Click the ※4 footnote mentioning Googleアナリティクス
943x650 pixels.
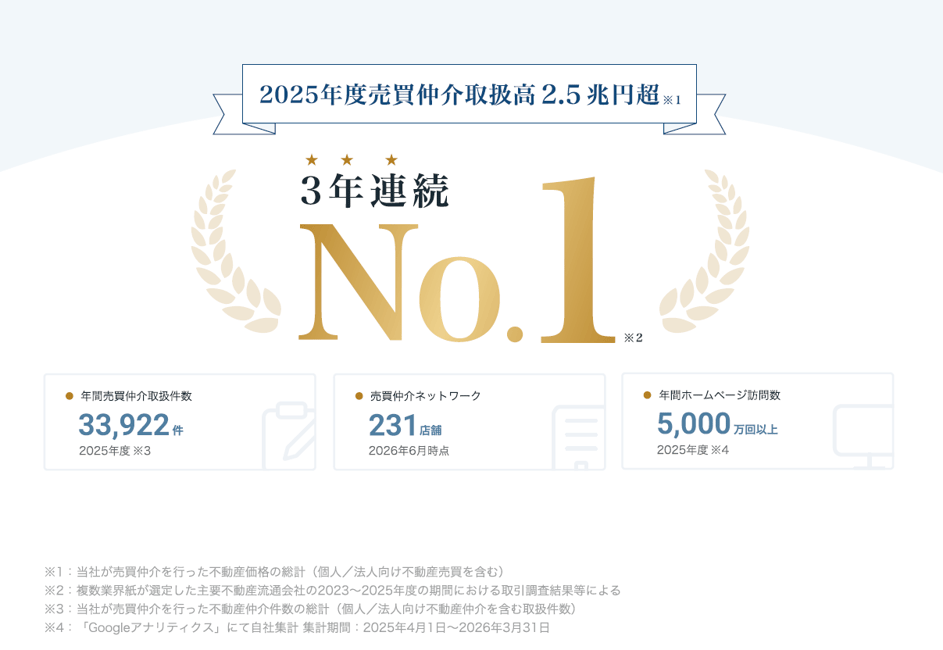pos(297,628)
